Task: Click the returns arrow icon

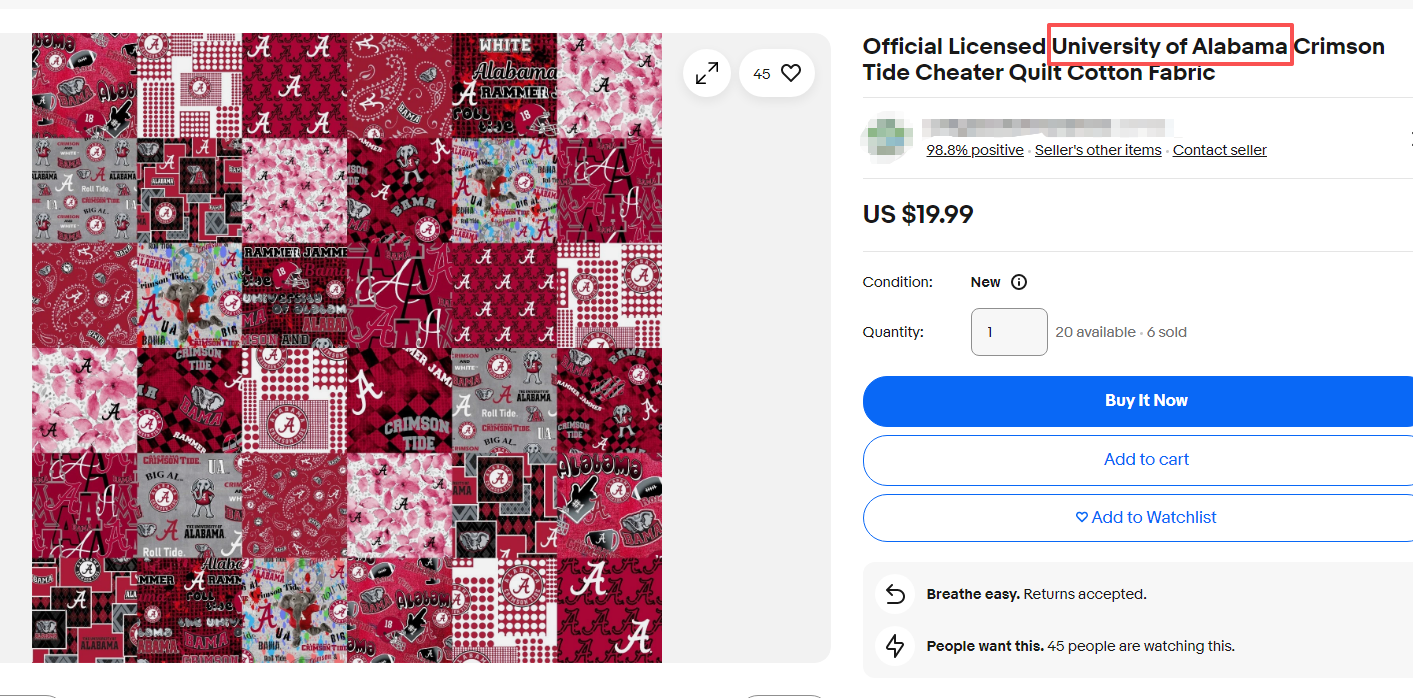Action: [x=895, y=594]
